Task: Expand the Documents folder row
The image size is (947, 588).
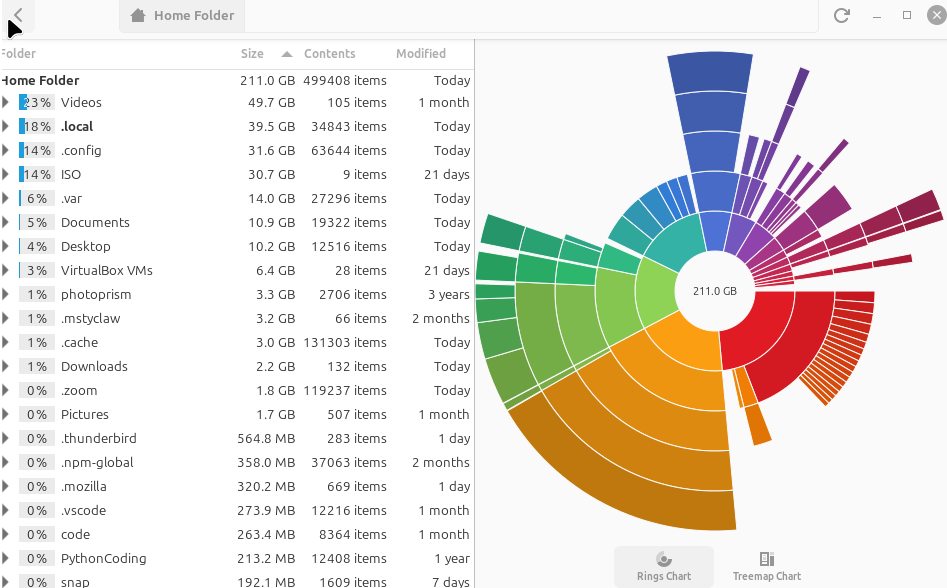Action: [x=5, y=222]
